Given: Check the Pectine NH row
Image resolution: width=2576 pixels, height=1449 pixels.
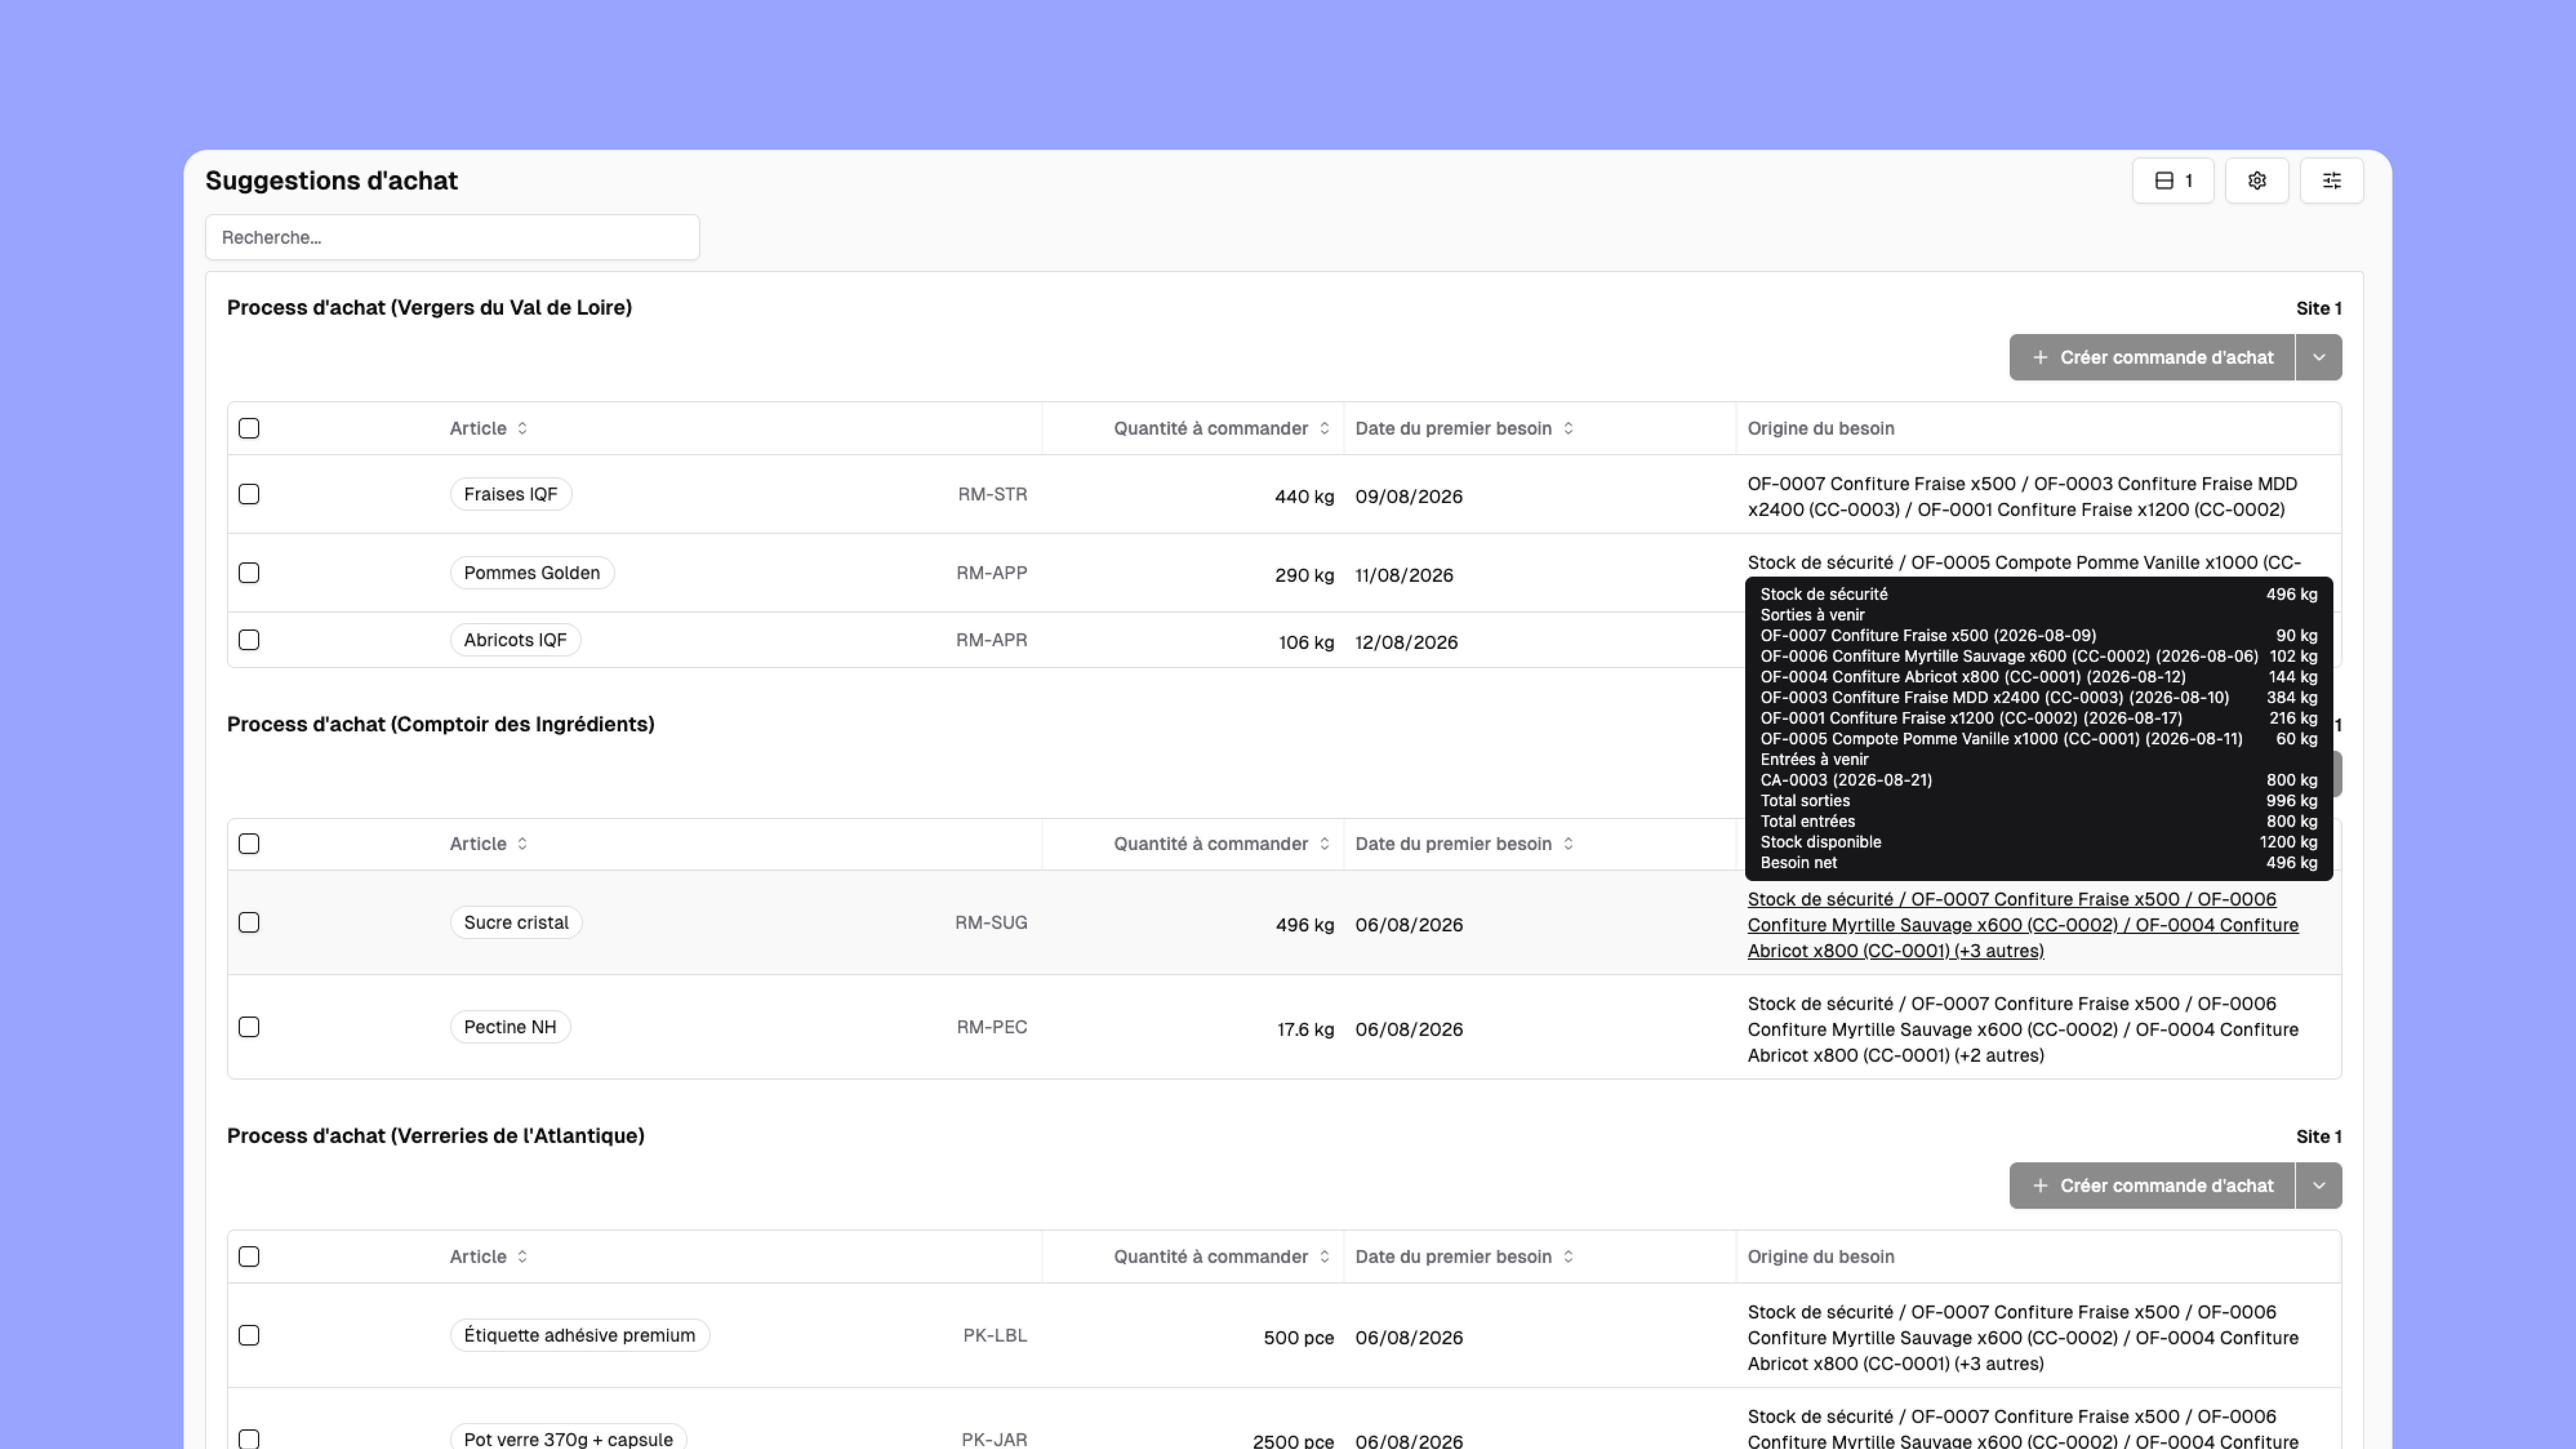Looking at the screenshot, I should pyautogui.click(x=249, y=1027).
